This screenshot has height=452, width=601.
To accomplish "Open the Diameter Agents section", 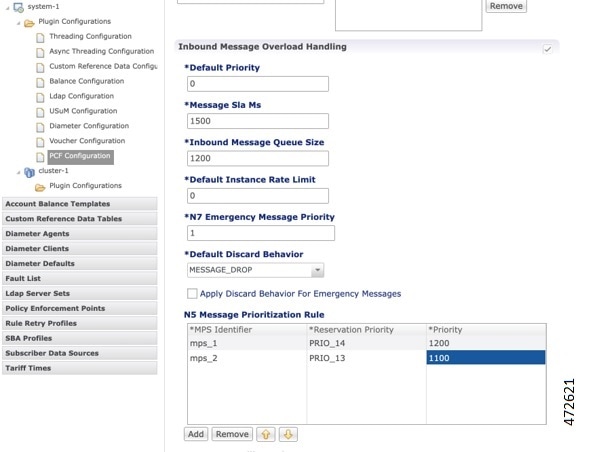I will pyautogui.click(x=36, y=233).
